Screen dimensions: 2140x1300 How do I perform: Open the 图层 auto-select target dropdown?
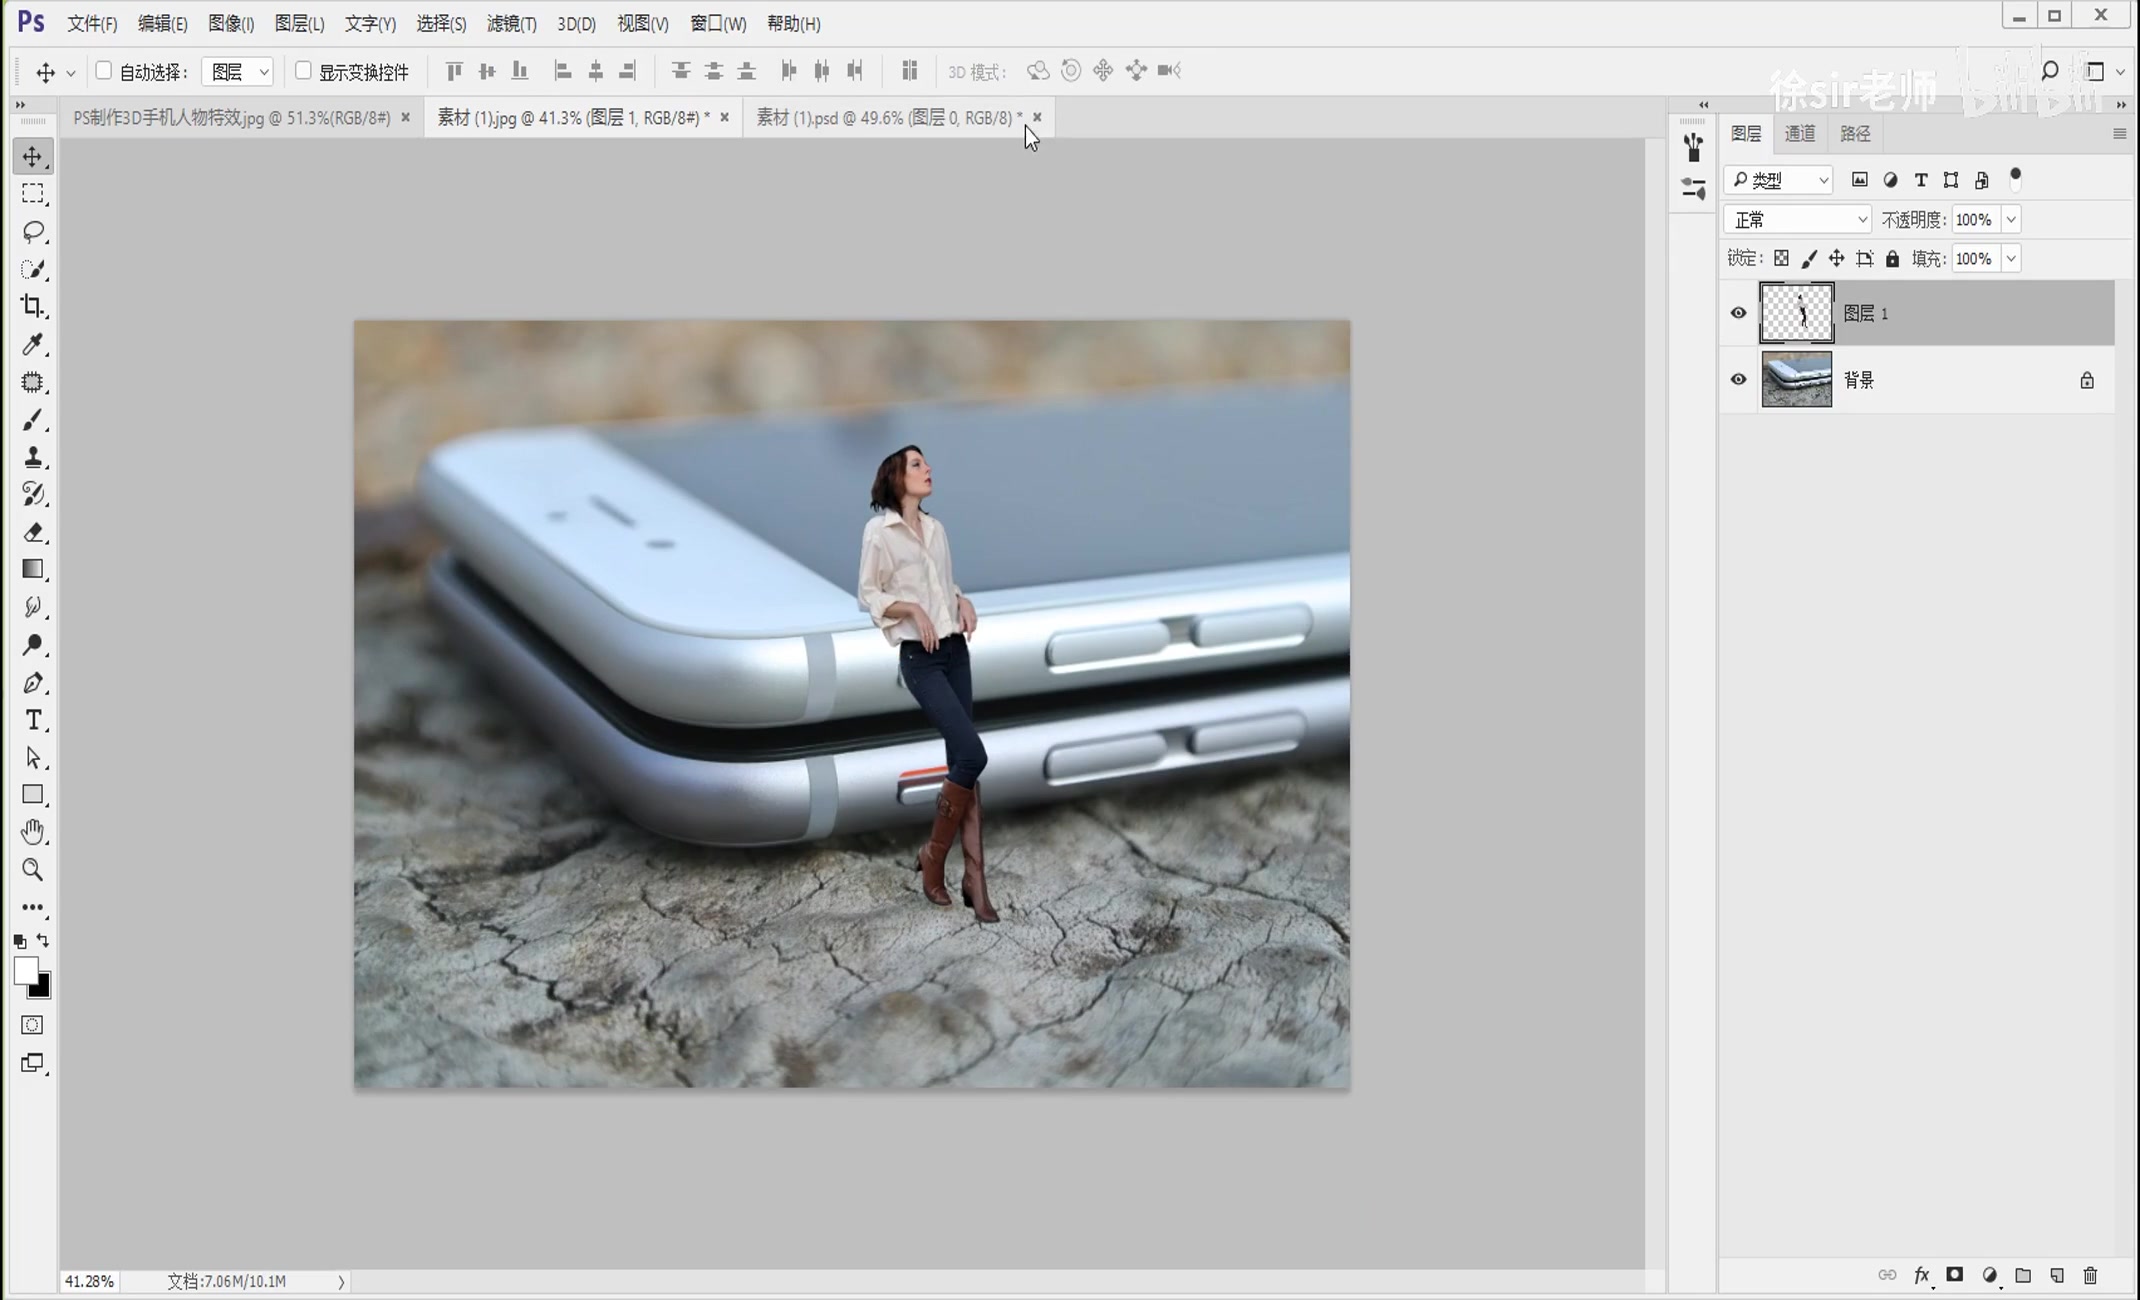tap(238, 71)
